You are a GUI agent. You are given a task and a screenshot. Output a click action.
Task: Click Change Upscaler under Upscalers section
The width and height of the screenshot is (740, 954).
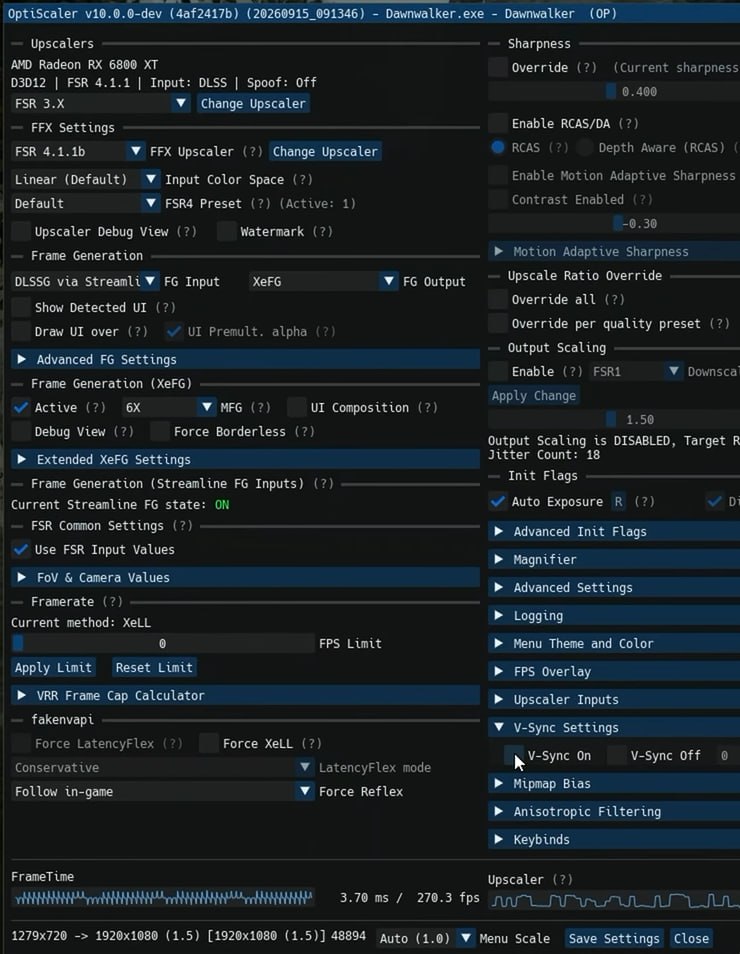(253, 103)
